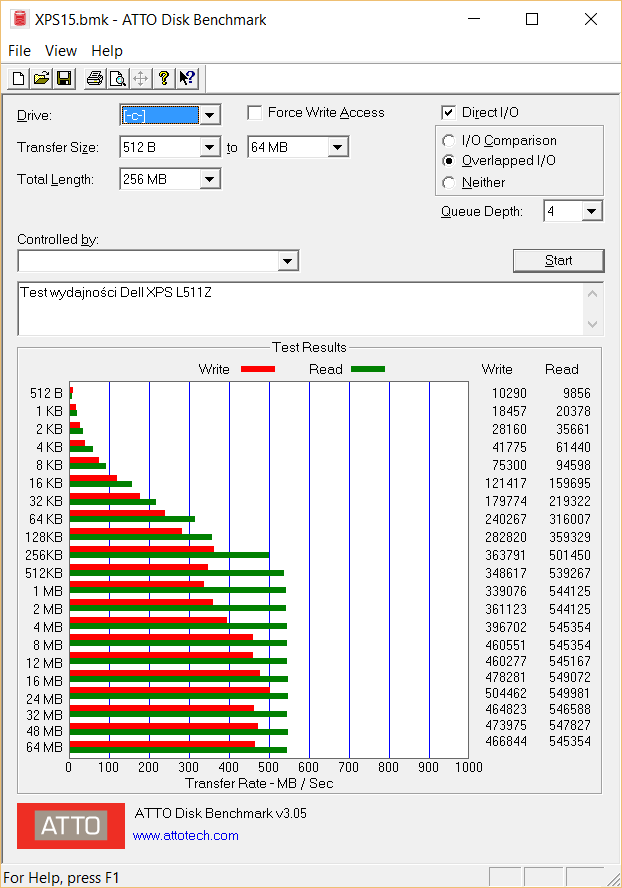622x888 pixels.
Task: Click the Read value 549981
Action: 569,693
